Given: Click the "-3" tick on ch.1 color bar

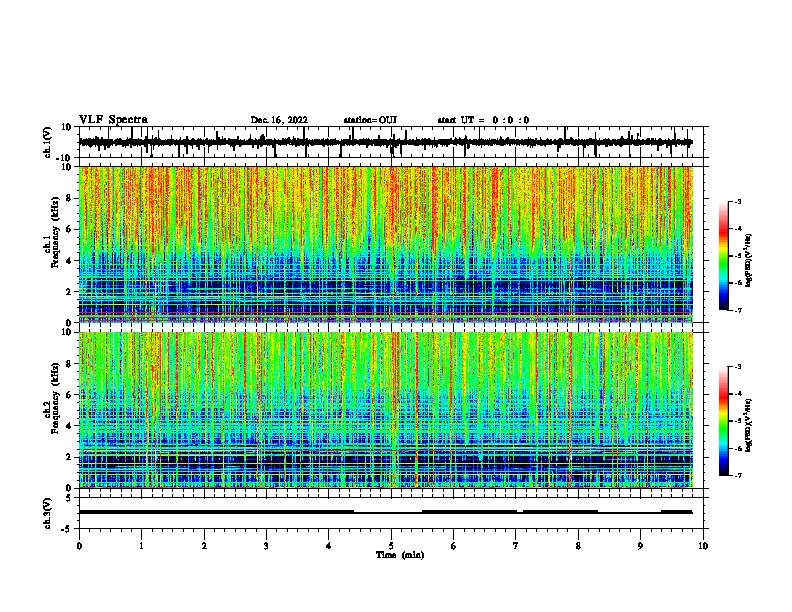Looking at the screenshot, I should coord(738,202).
